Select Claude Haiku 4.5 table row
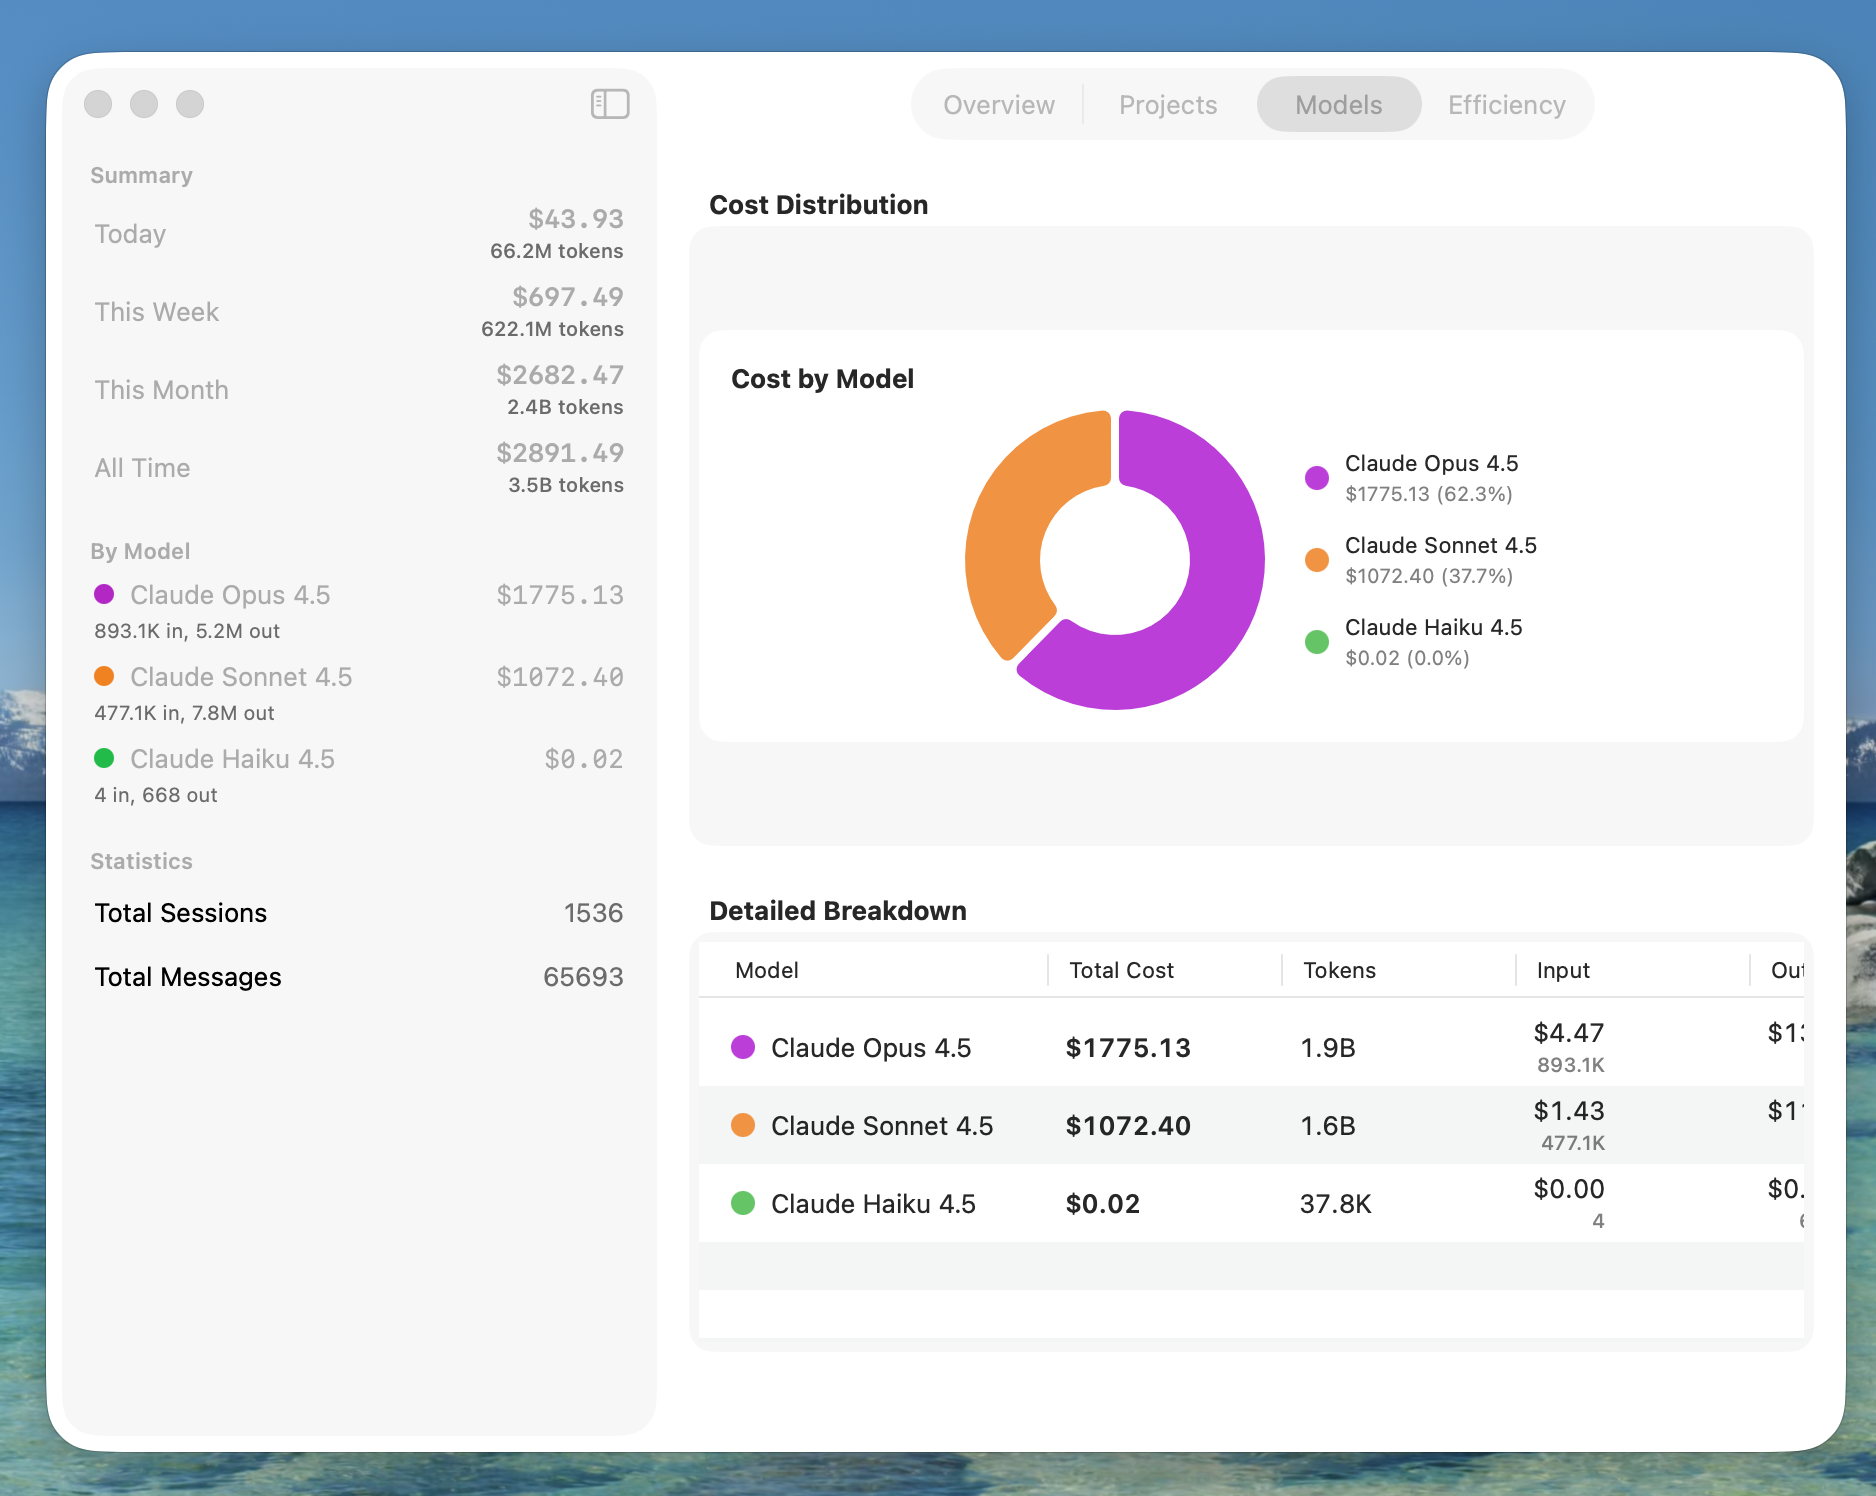Image resolution: width=1876 pixels, height=1496 pixels. pyautogui.click(x=872, y=1203)
